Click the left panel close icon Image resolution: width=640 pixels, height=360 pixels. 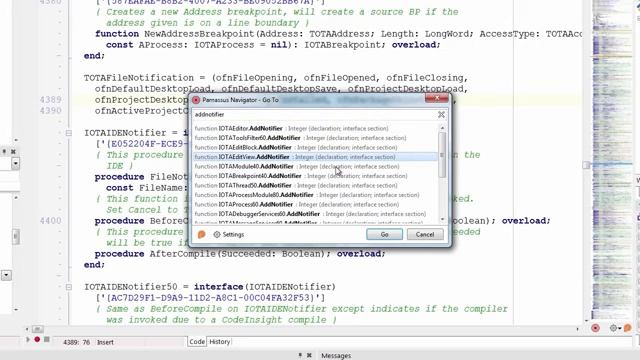13,151
